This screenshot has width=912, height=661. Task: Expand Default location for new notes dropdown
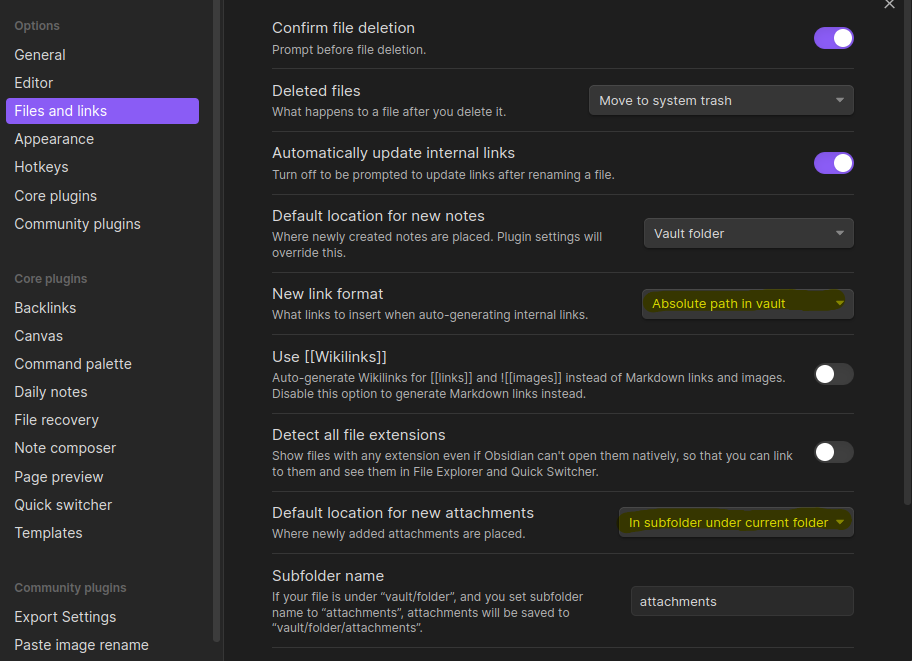click(748, 233)
